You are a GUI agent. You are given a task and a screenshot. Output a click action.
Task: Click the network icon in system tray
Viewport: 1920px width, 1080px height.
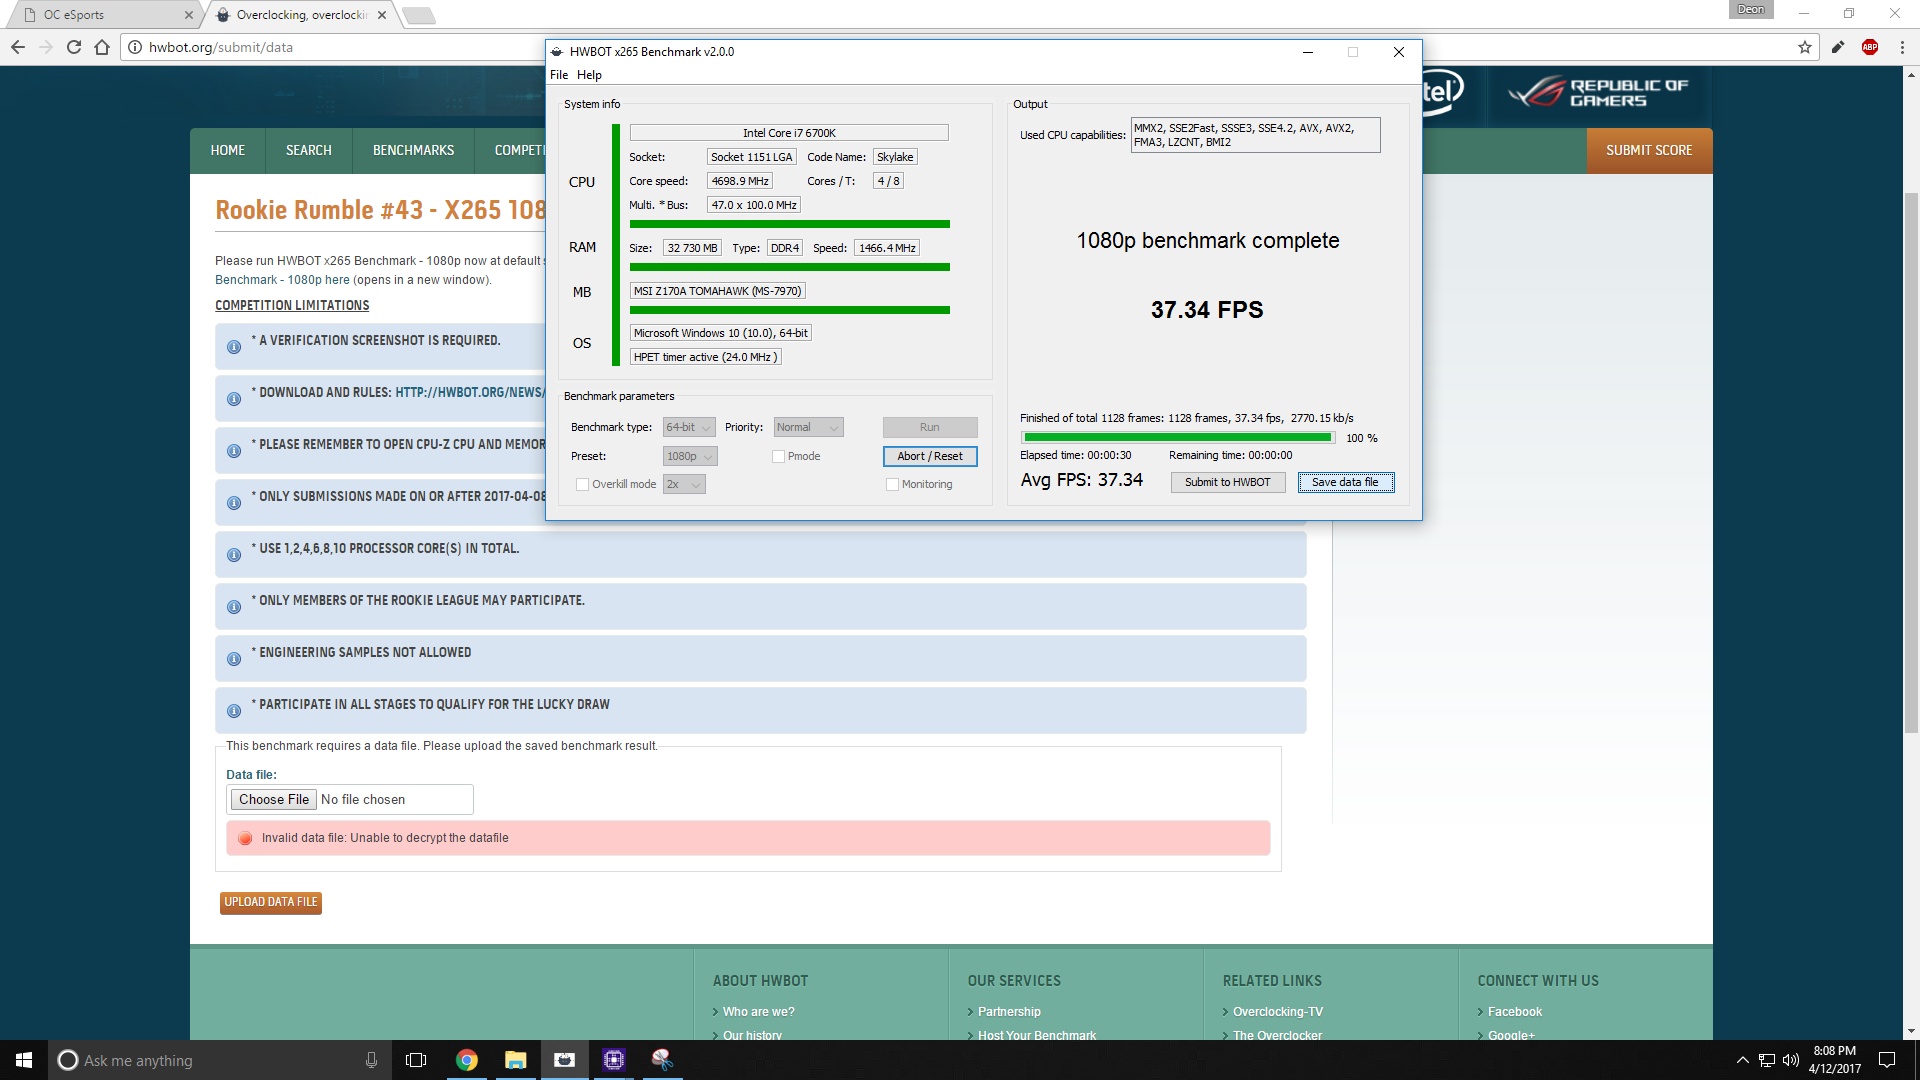click(x=1767, y=1060)
